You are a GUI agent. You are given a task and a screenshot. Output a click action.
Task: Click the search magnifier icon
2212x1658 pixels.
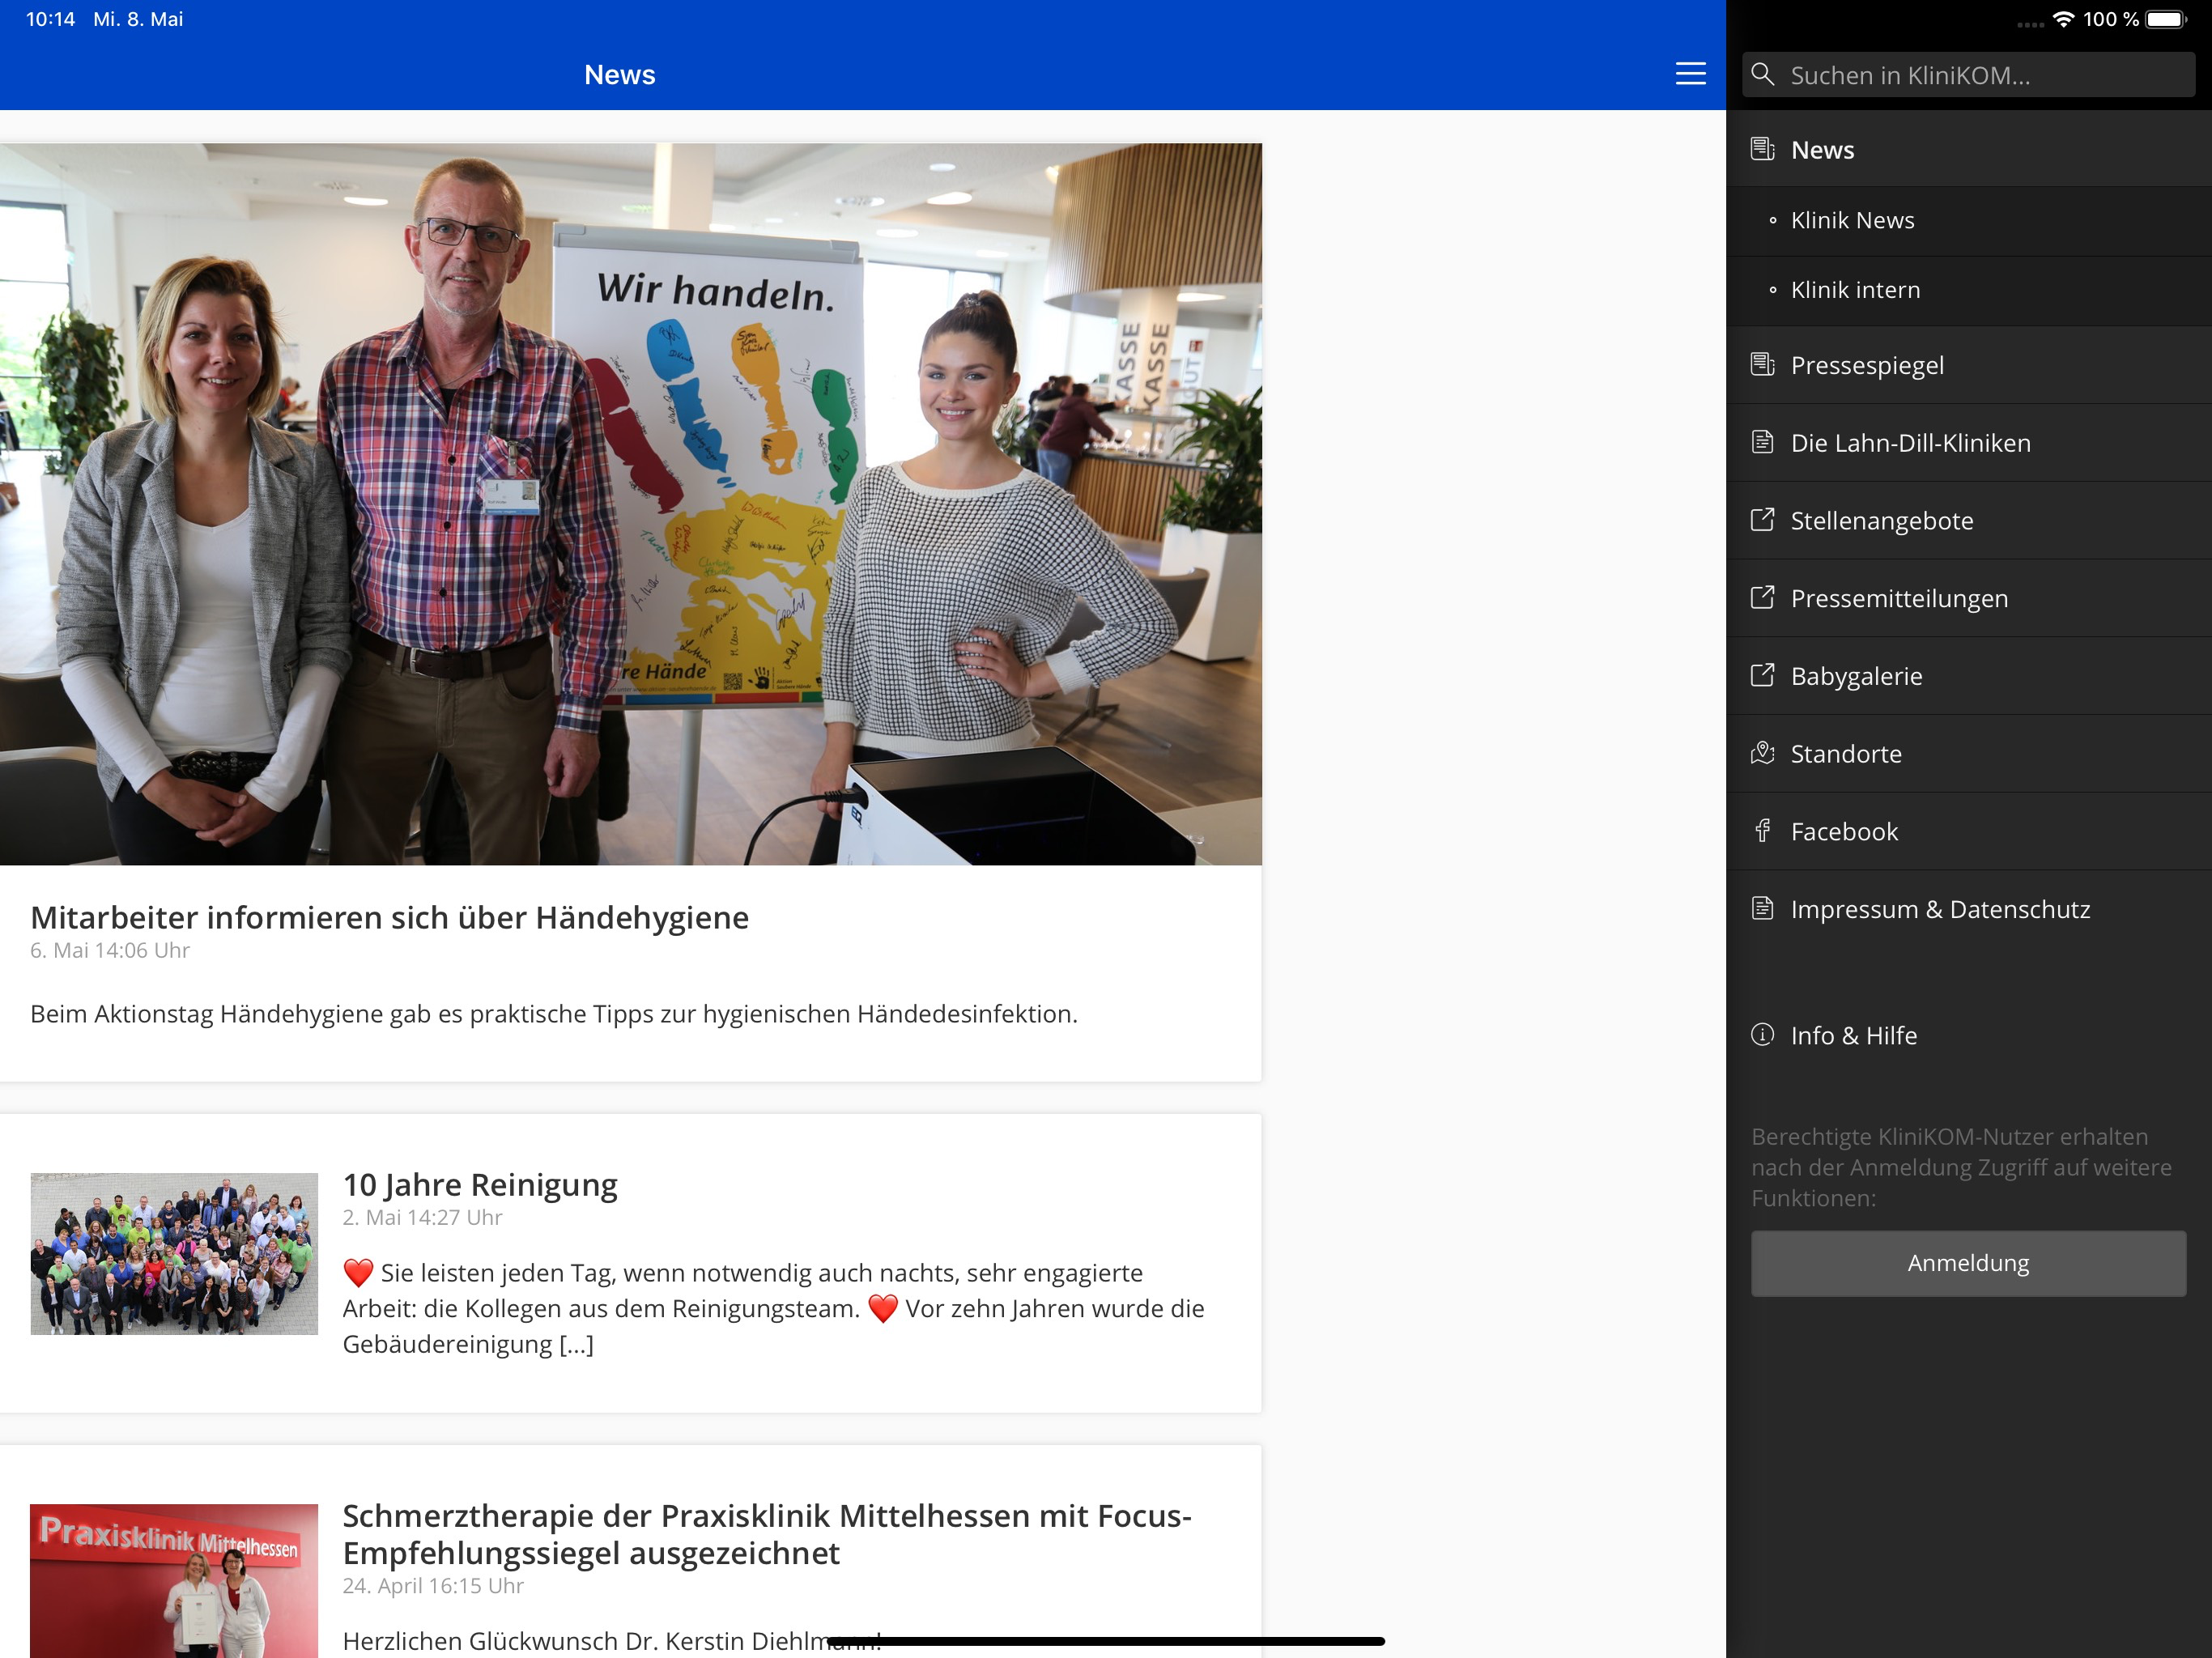1763,75
